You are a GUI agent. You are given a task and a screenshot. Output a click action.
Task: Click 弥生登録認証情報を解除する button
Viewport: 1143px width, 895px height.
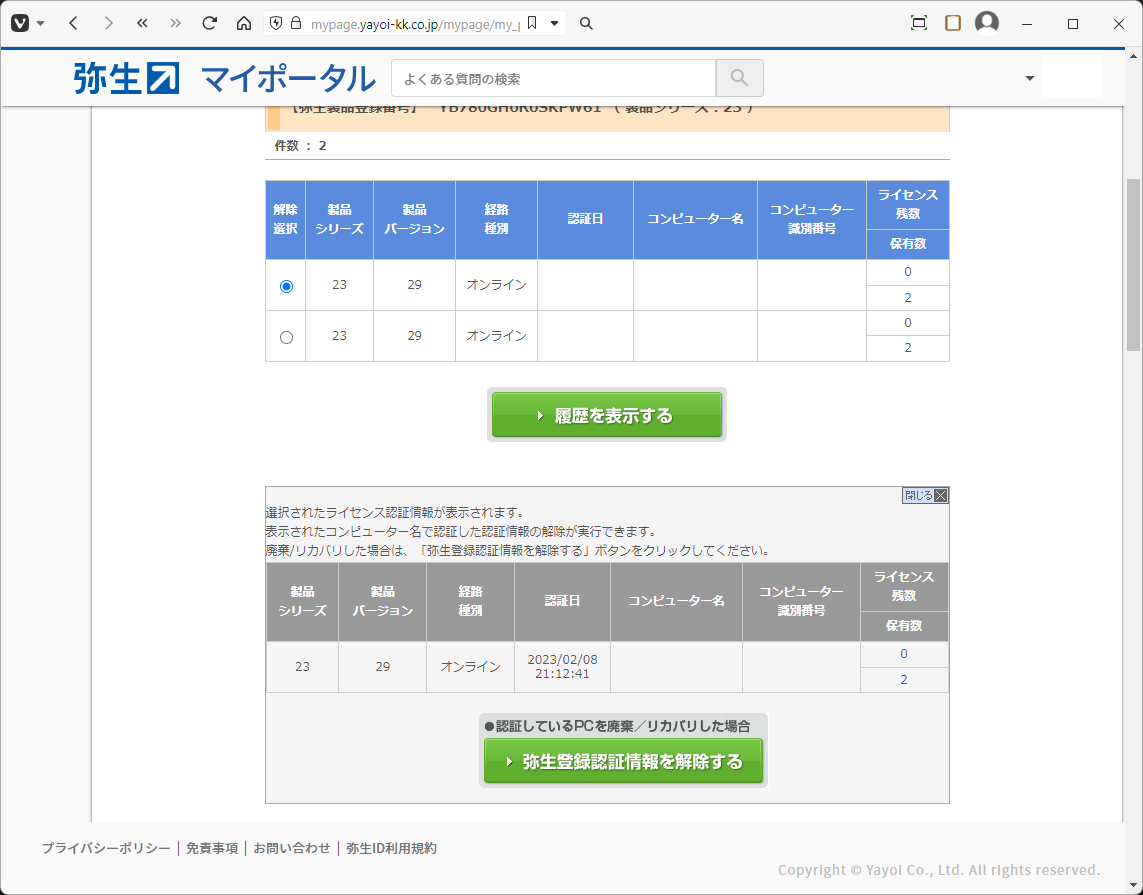pos(623,761)
